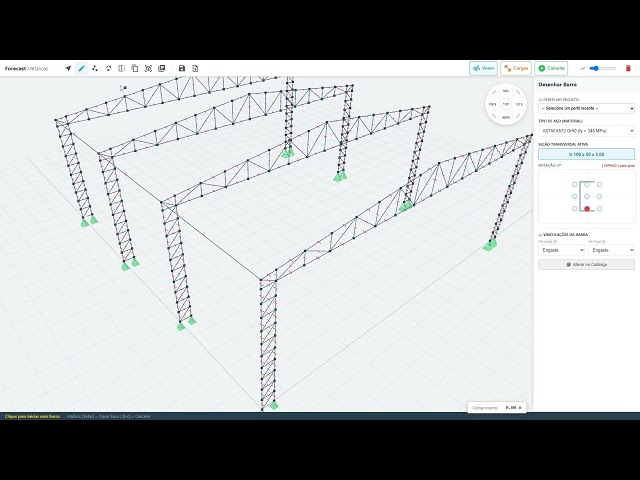Select red bottom-center insertion point

(x=587, y=209)
